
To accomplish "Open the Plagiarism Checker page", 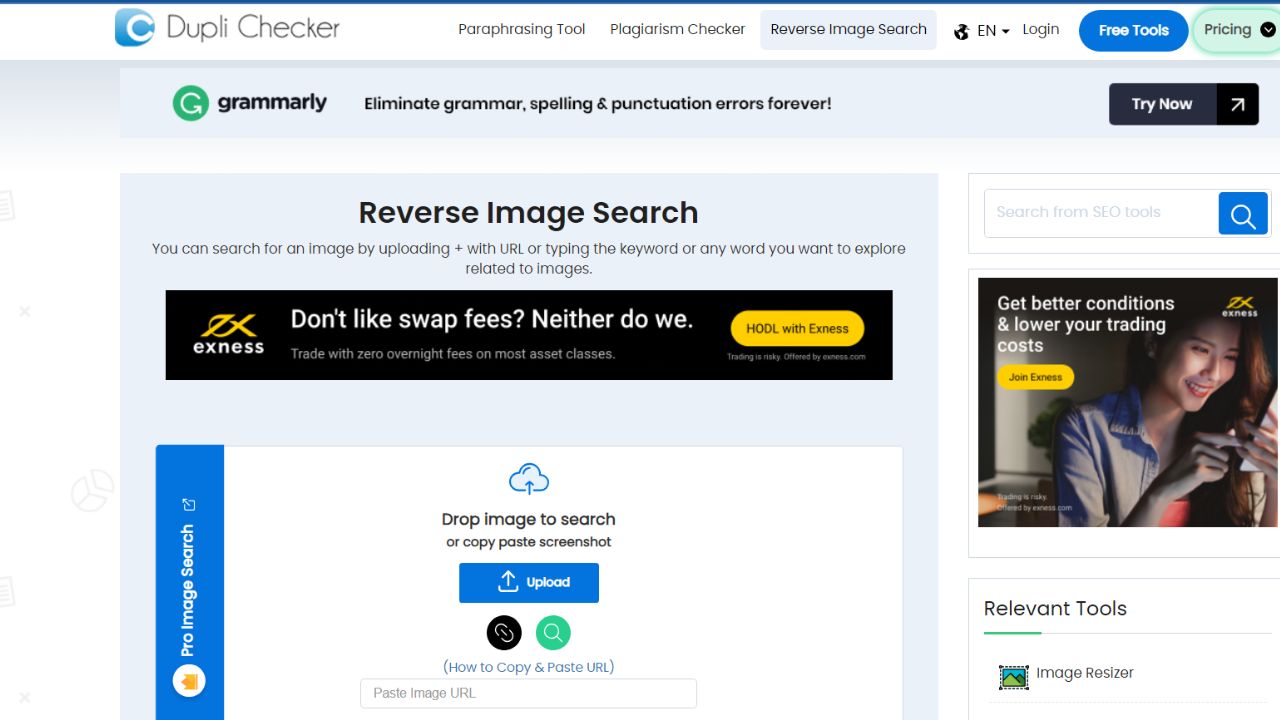I will (677, 29).
